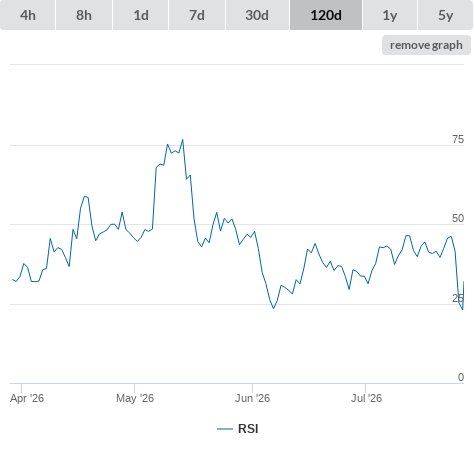The height and width of the screenshot is (455, 474).
Task: Select the 30d range tab
Action: 257,15
